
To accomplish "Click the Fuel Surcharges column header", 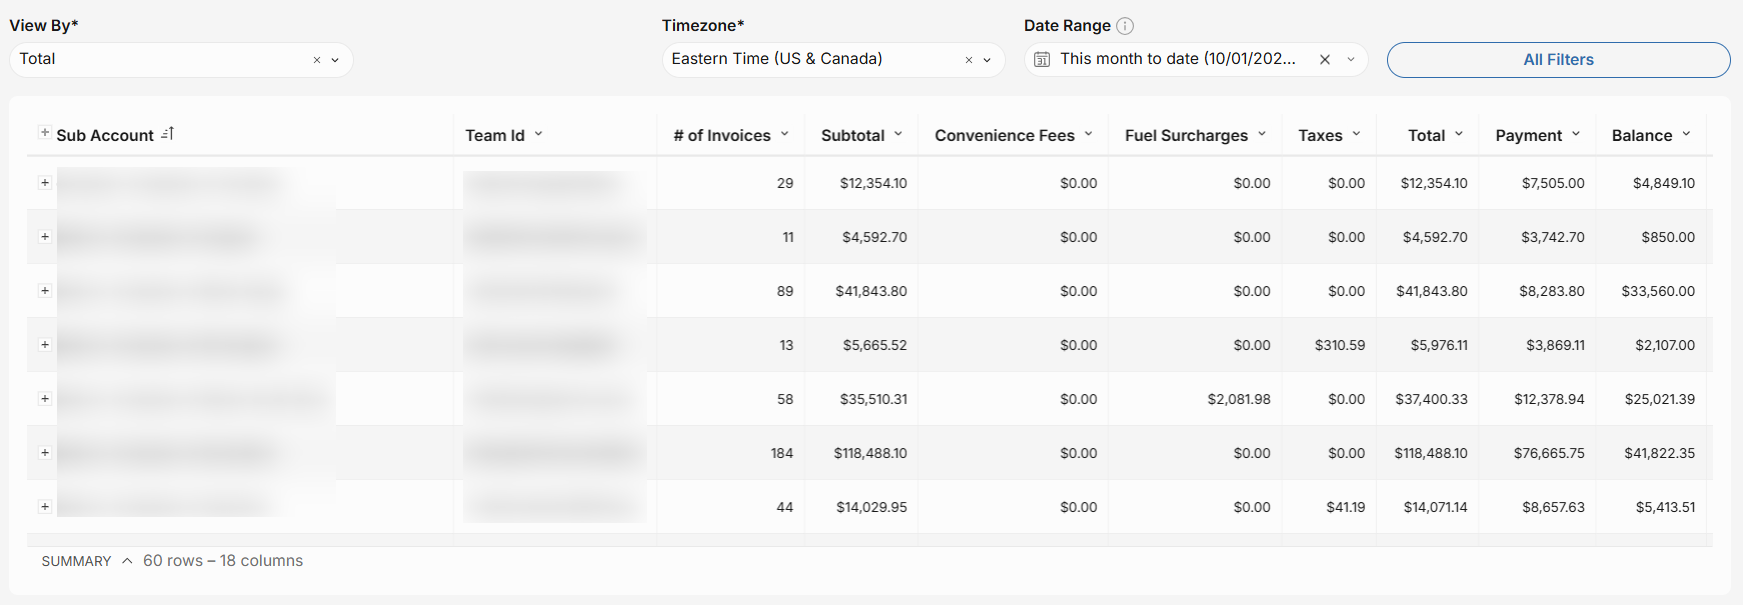I will [1186, 136].
